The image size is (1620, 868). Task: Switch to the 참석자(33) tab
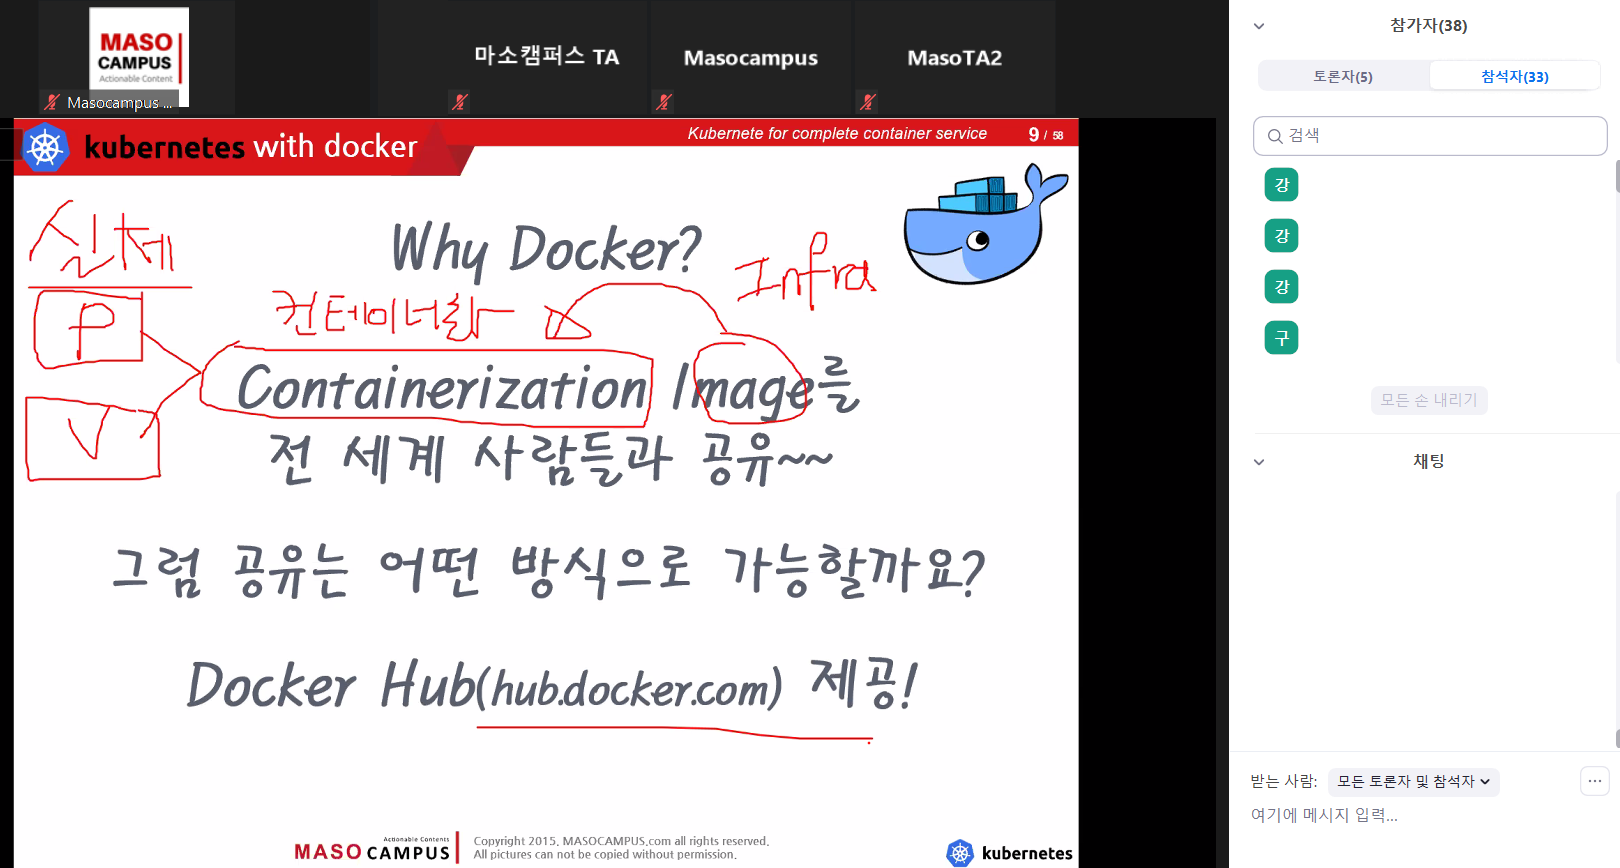[1514, 76]
